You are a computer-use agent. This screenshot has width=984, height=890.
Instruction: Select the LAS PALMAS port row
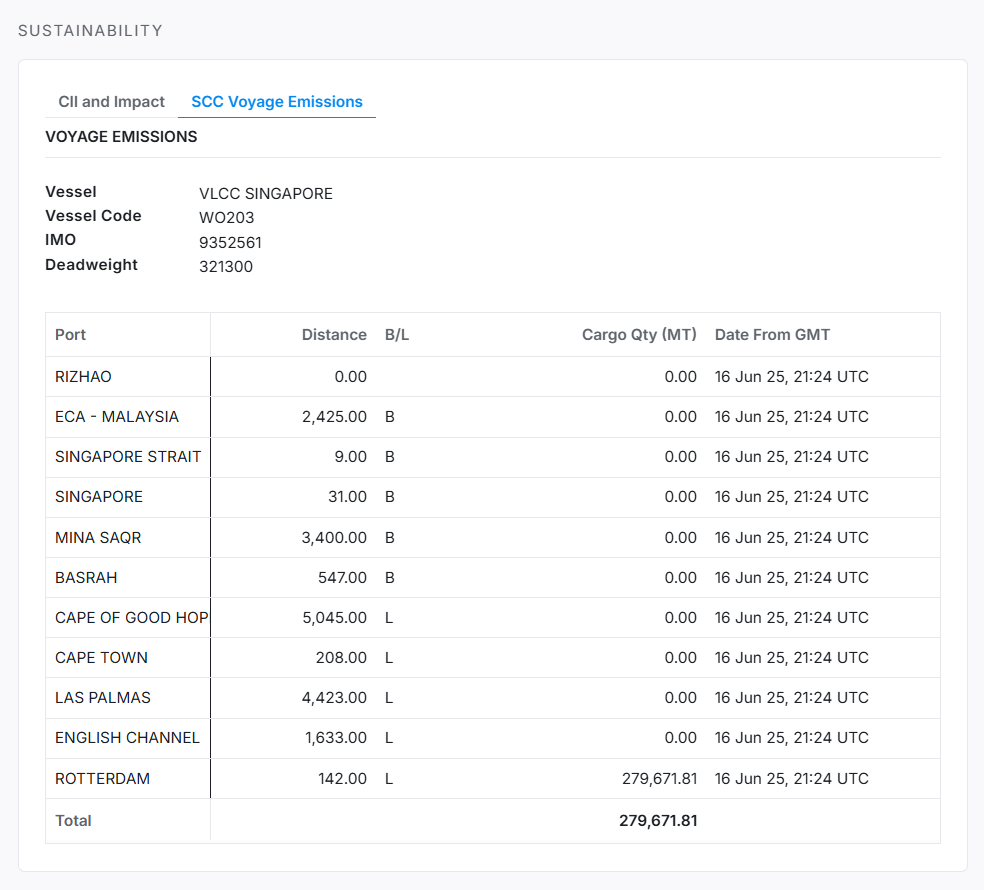[103, 698]
